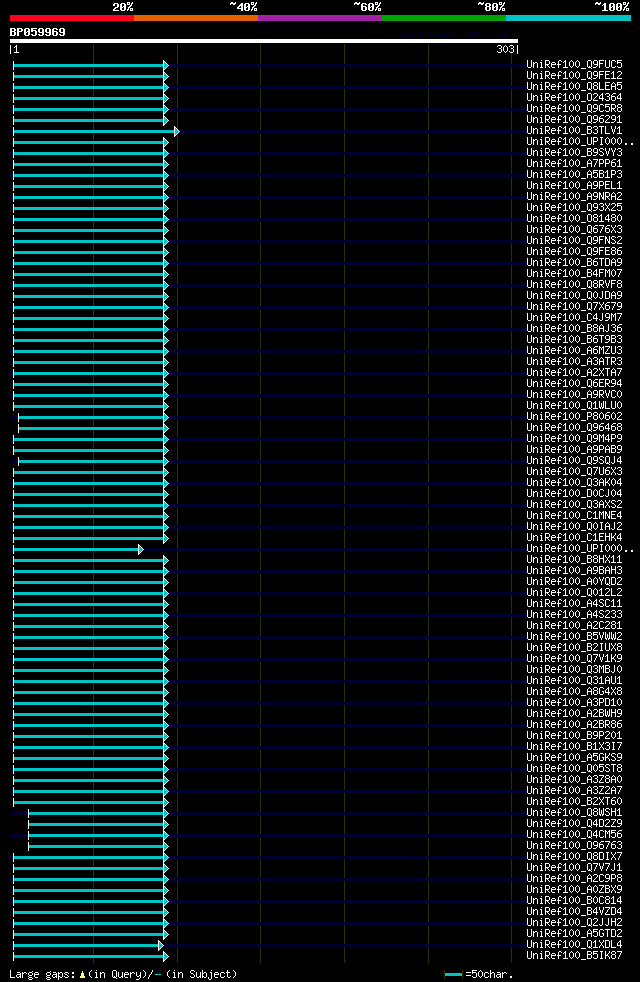The image size is (640, 982).
Task: Click the alignment bar of UniRef100_Q4CM56
Action: pos(98,835)
